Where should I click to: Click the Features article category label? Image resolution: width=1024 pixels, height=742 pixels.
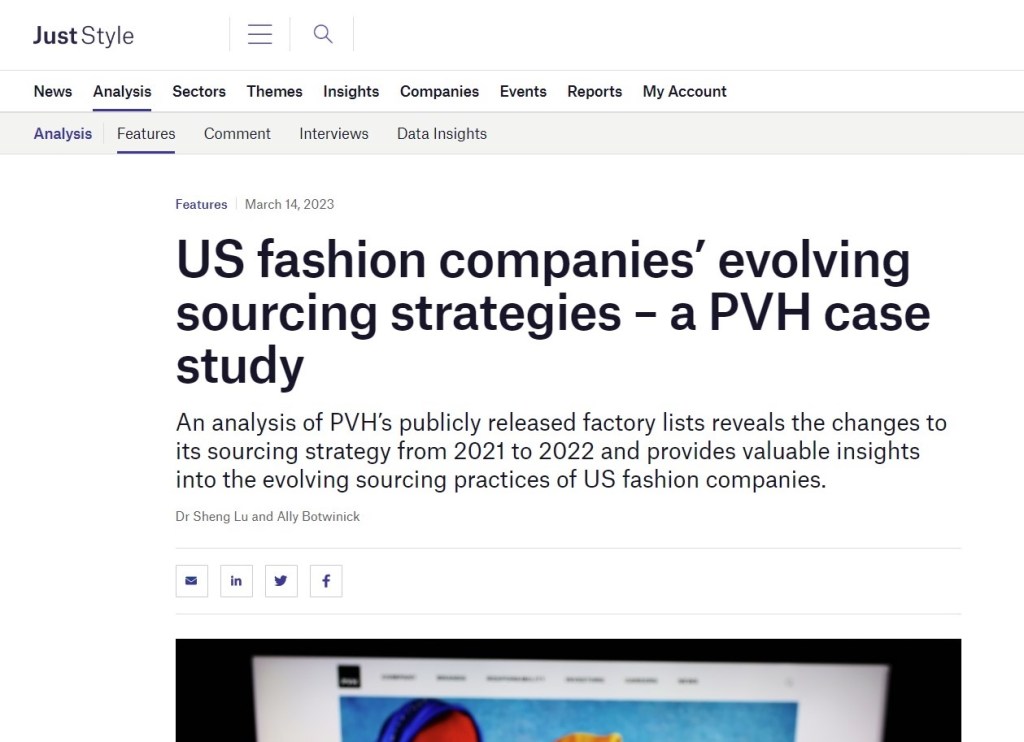pyautogui.click(x=201, y=204)
